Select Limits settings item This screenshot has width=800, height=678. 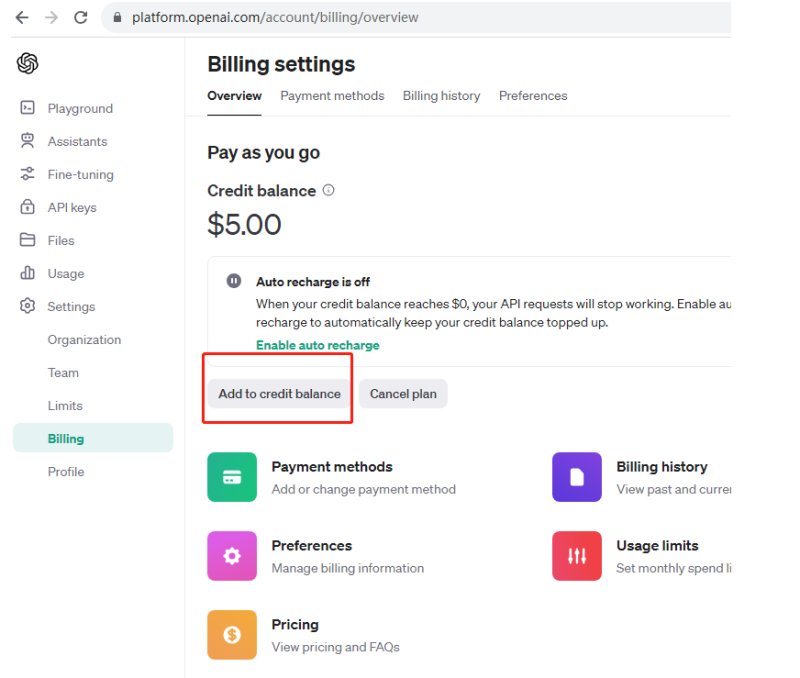click(x=65, y=406)
